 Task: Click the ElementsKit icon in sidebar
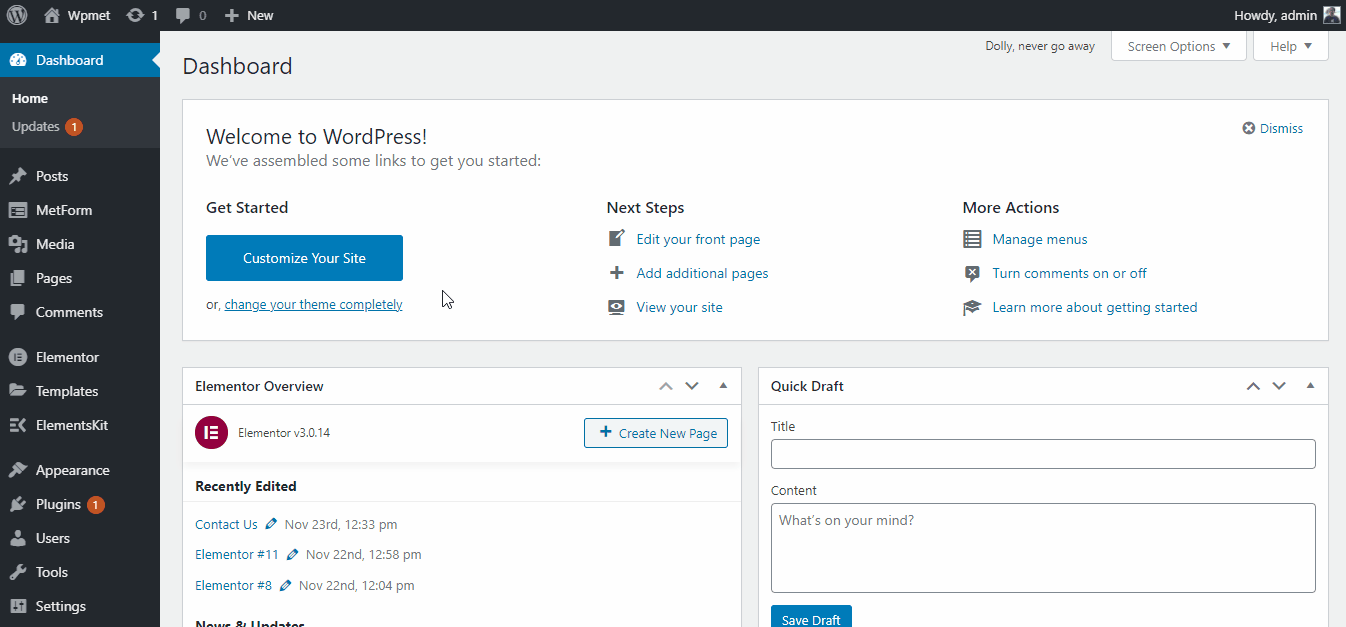[x=18, y=425]
